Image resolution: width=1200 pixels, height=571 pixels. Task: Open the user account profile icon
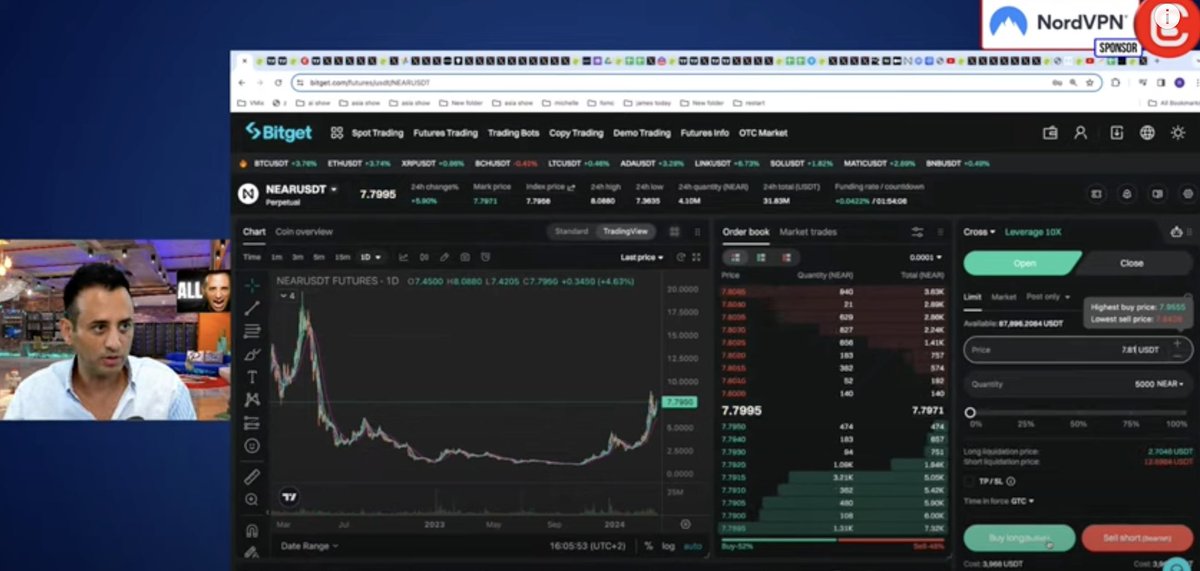pos(1081,132)
